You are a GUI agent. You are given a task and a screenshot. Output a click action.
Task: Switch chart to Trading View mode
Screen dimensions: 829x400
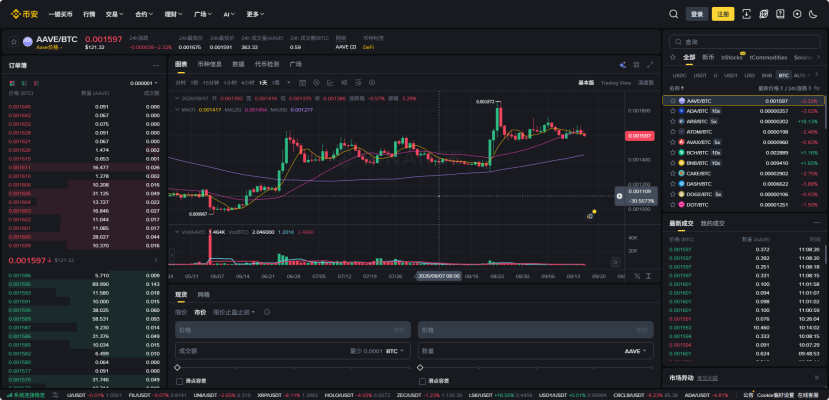pos(616,83)
